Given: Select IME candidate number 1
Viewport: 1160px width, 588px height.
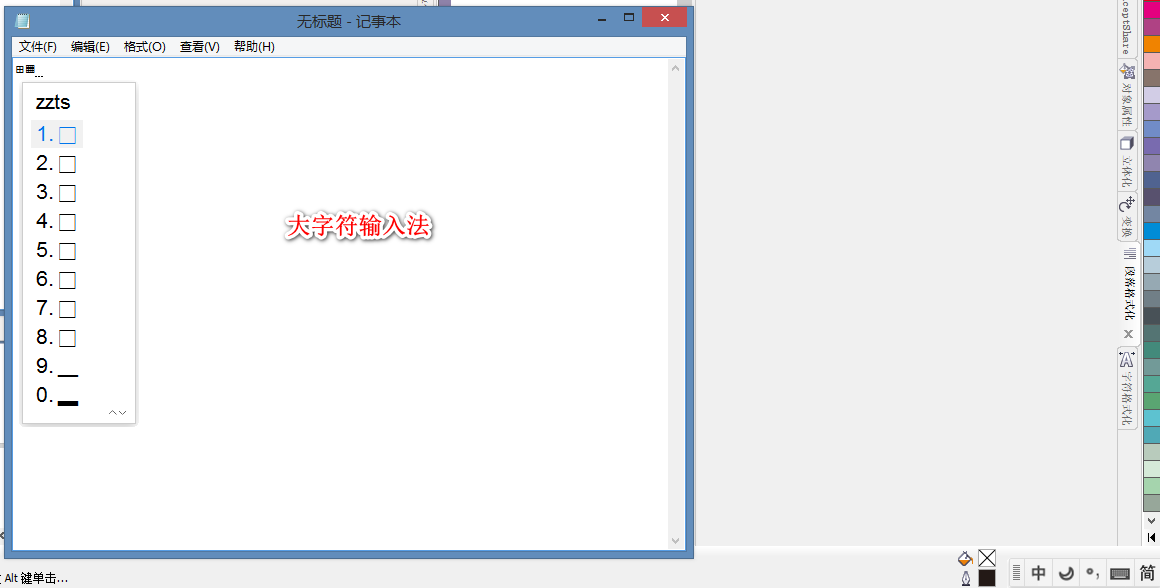Looking at the screenshot, I should [57, 134].
